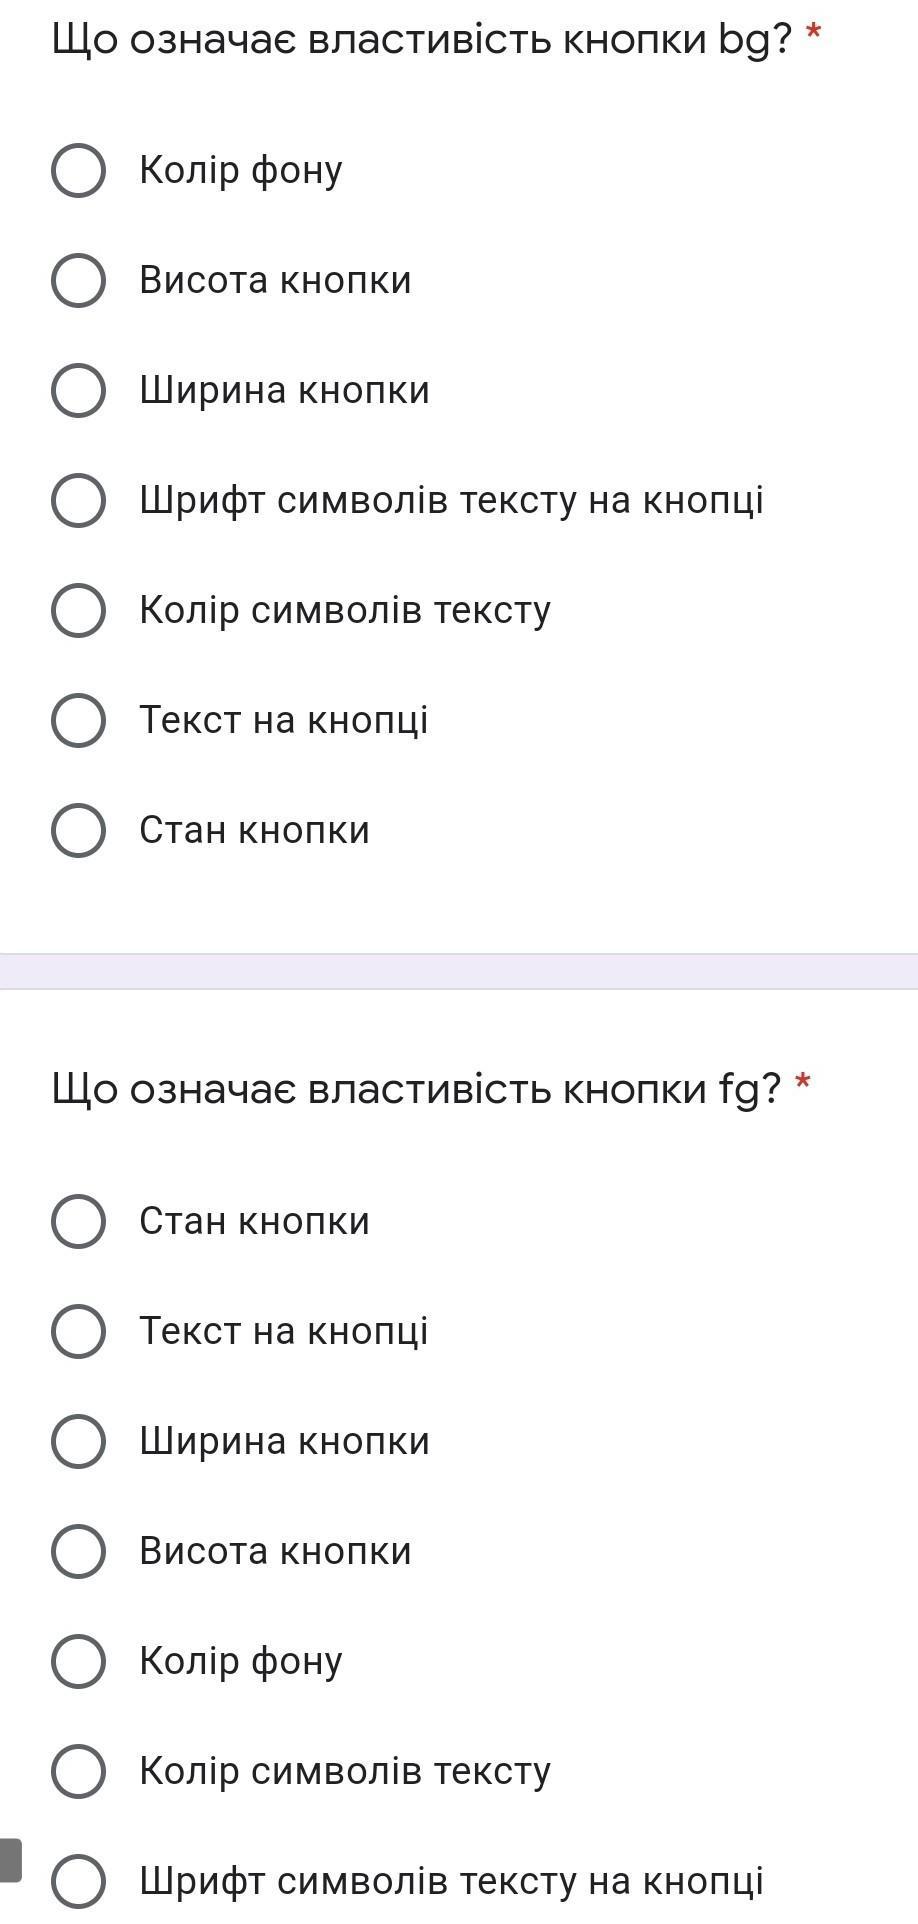
Task: Click the red asterisk on fg question
Action: [802, 1083]
